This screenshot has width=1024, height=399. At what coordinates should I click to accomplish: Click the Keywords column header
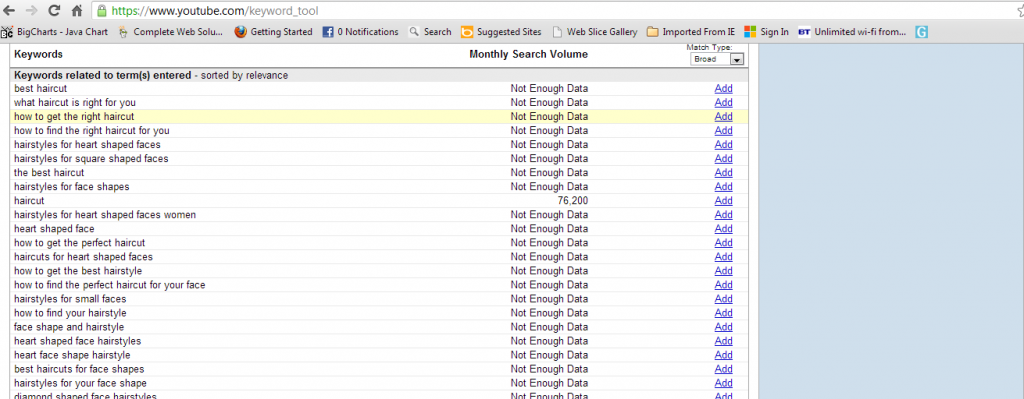click(x=39, y=54)
